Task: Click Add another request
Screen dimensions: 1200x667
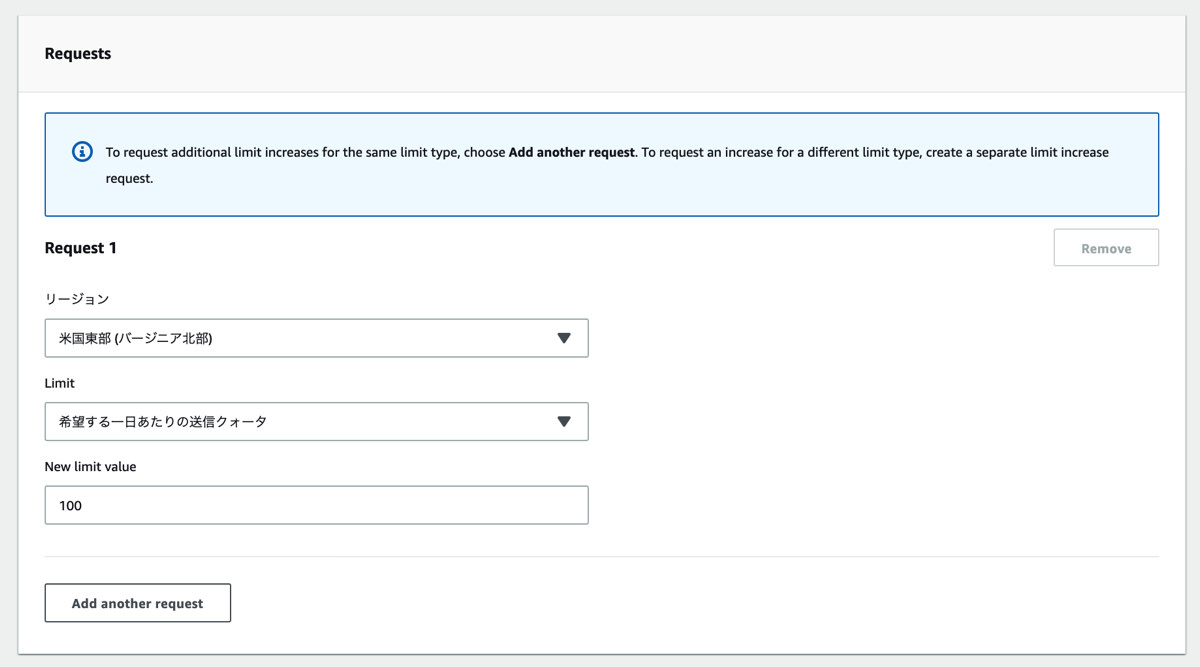Action: click(137, 602)
